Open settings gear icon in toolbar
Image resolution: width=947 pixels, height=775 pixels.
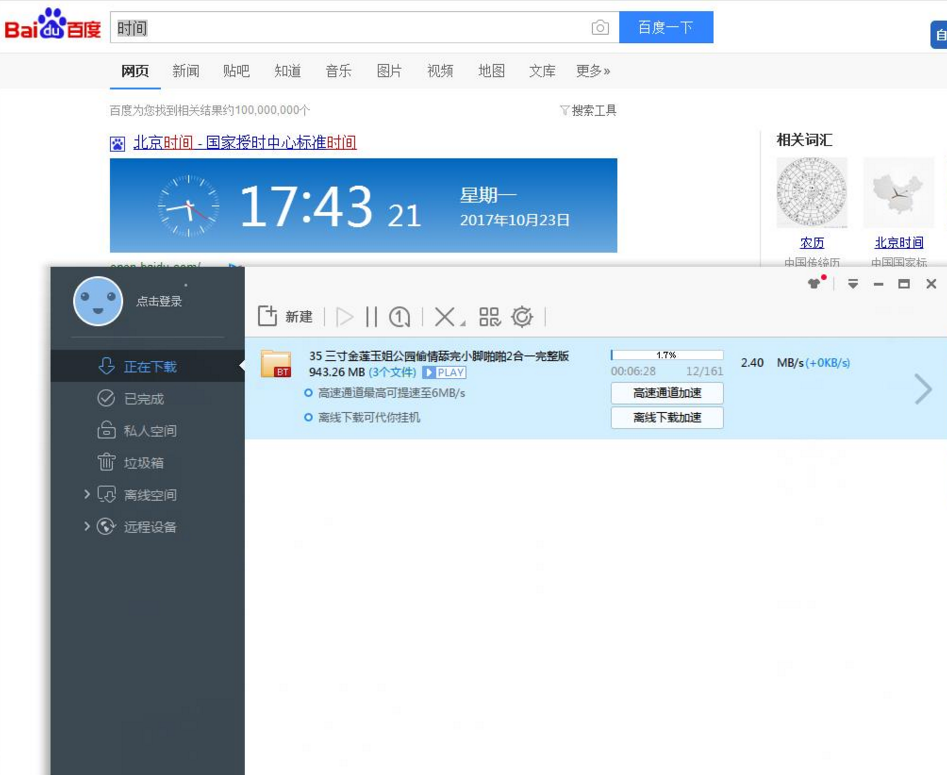click(522, 317)
